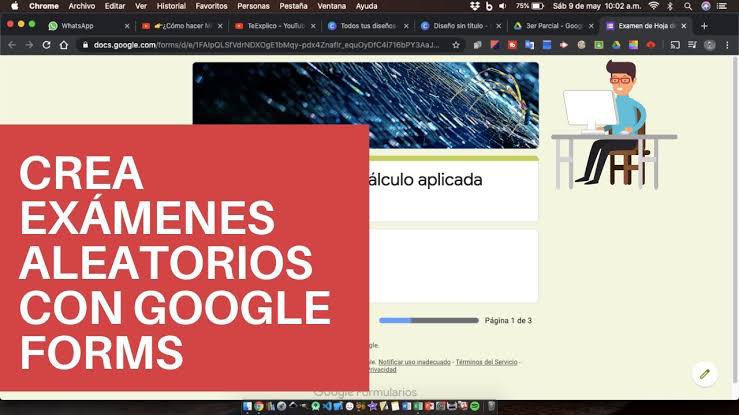Image resolution: width=739 pixels, height=415 pixels.
Task: Open the browser home page
Action: tap(64, 45)
